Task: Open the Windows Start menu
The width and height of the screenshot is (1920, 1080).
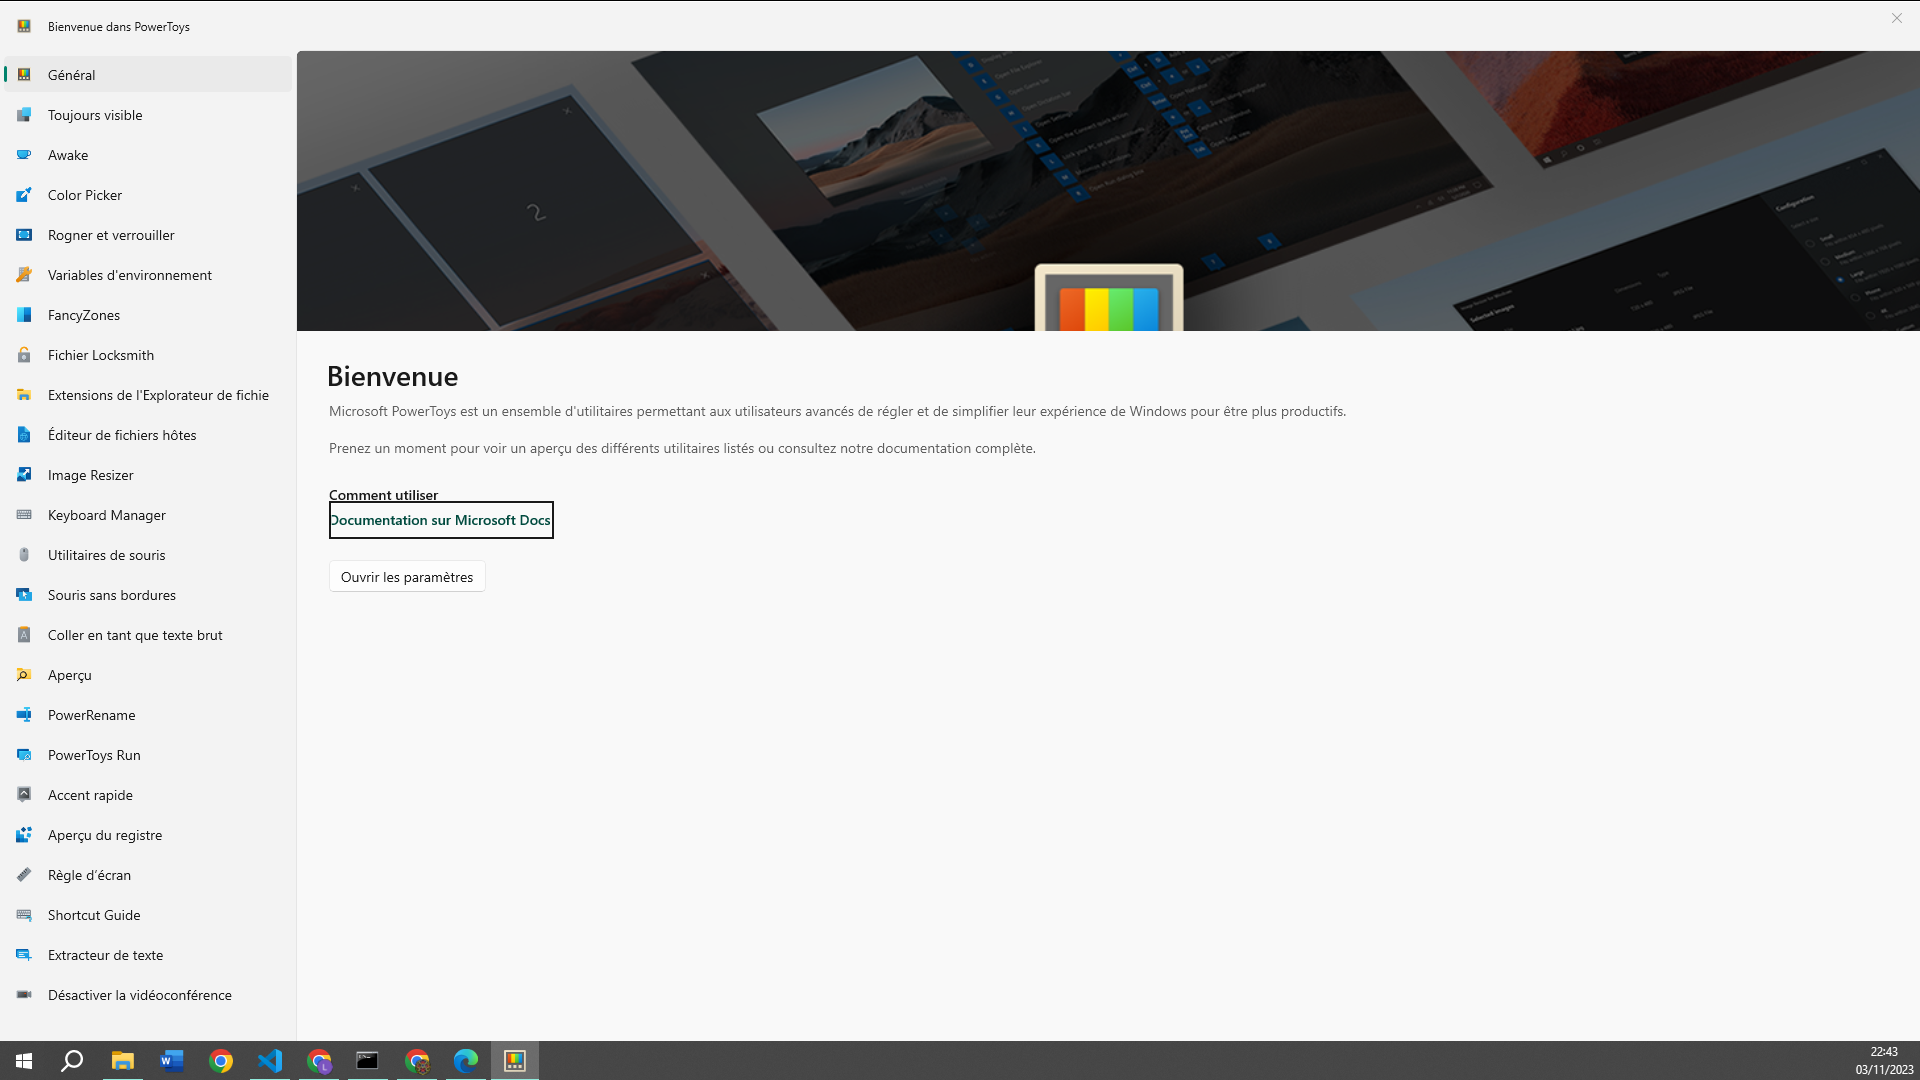Action: tap(24, 1060)
